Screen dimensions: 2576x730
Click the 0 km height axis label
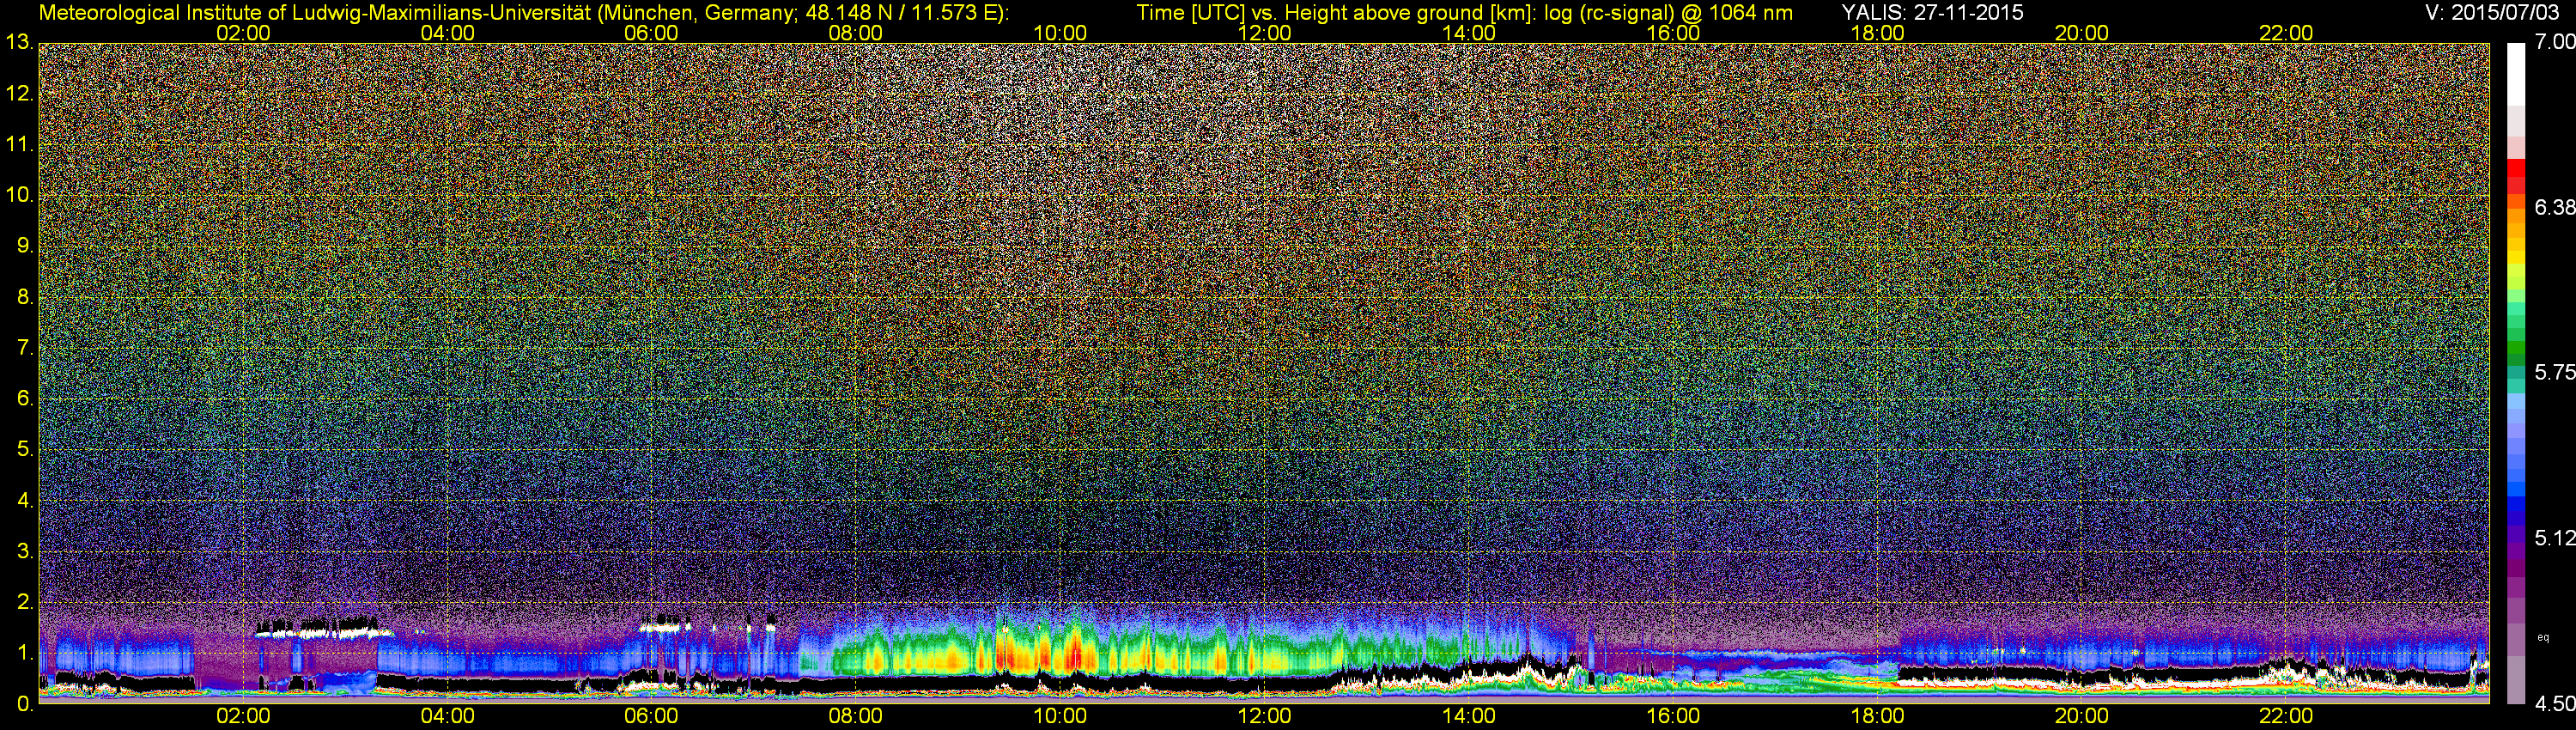(x=25, y=704)
